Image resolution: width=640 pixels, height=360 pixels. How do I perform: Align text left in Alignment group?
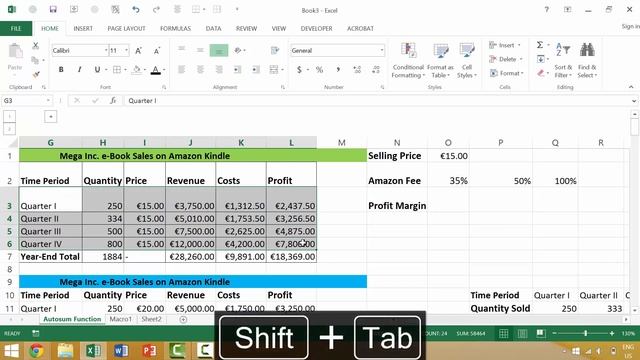pos(181,70)
